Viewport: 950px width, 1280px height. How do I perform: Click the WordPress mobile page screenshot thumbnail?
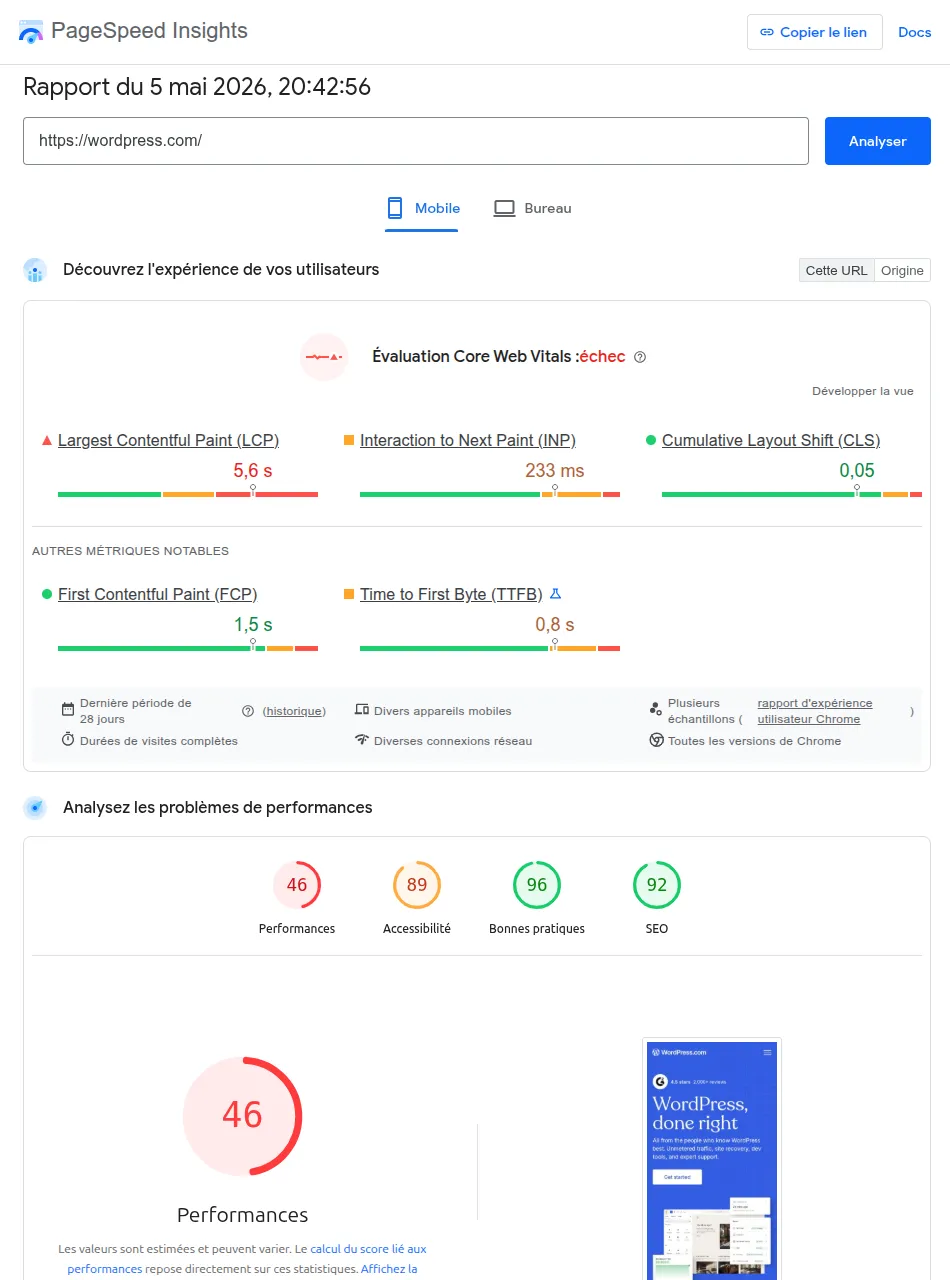[x=712, y=1160]
